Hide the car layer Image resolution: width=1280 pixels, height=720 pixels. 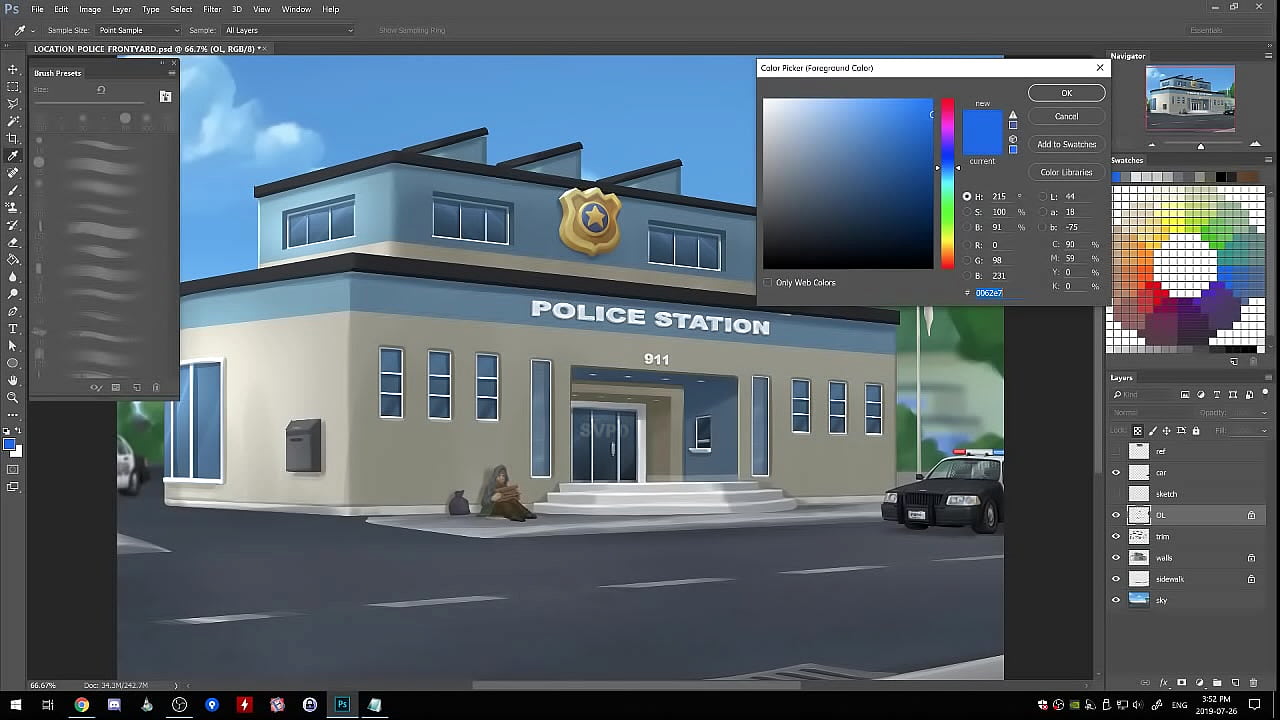(1117, 472)
